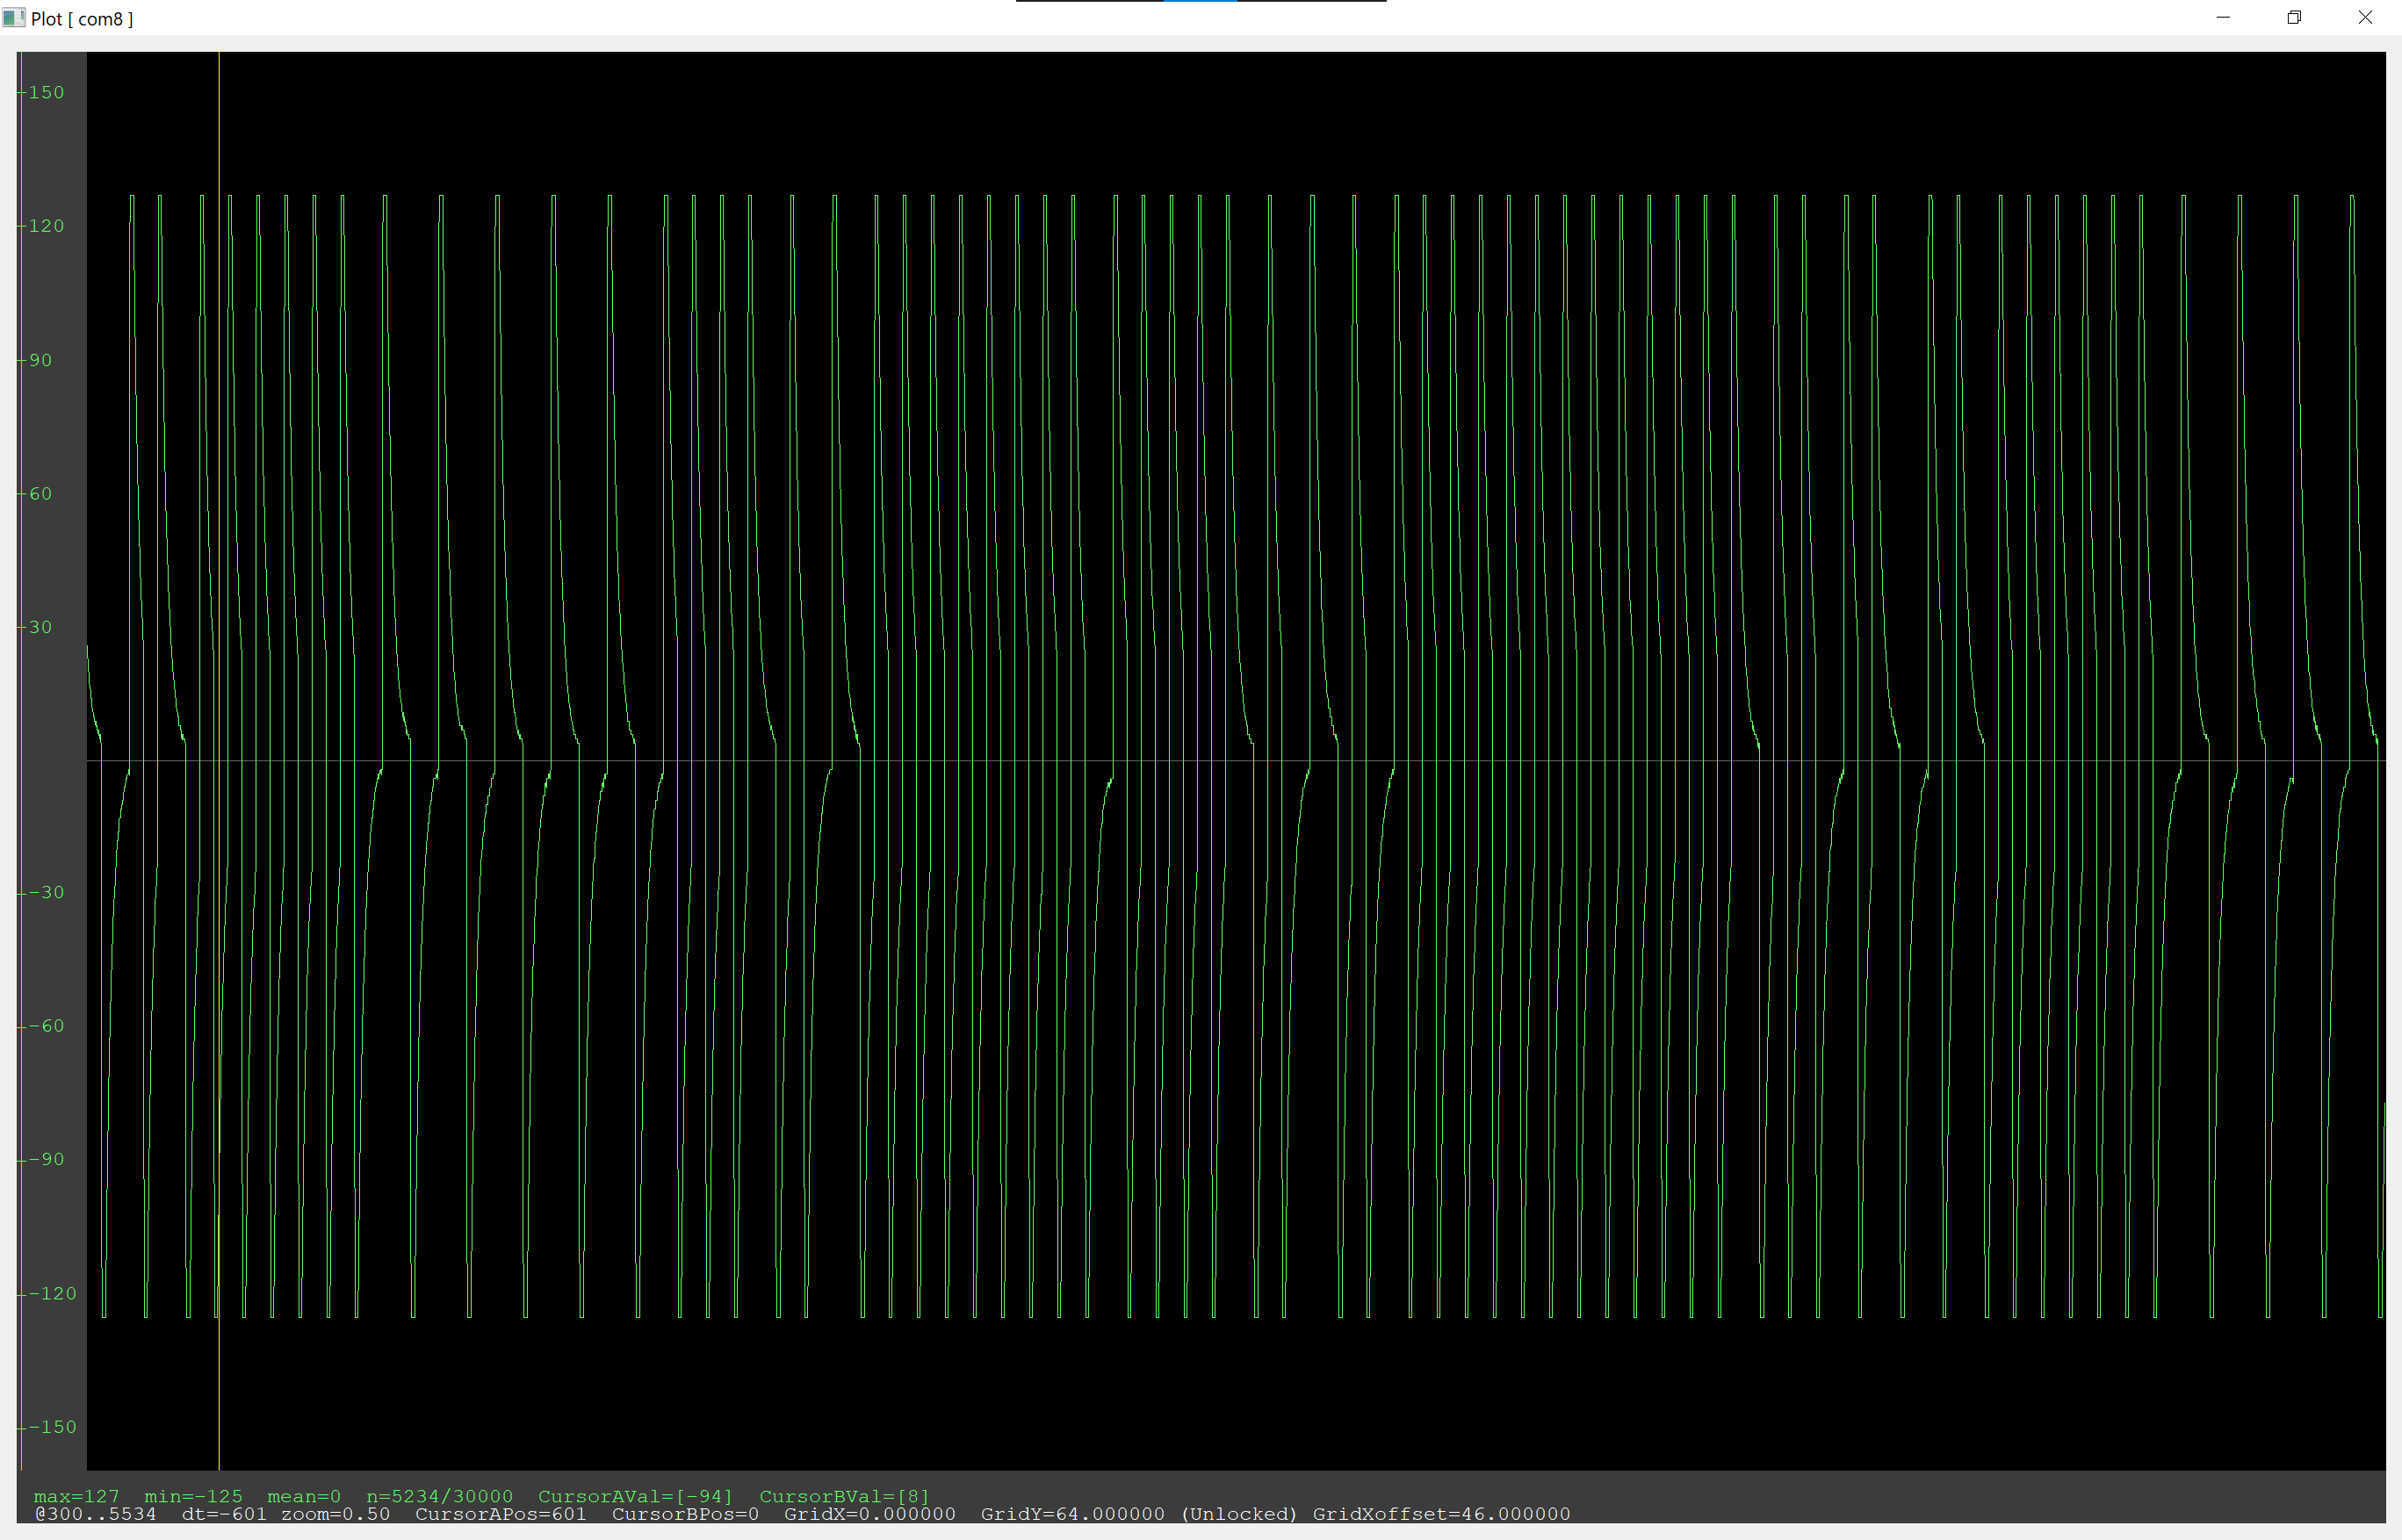This screenshot has width=2402, height=1540.
Task: Click the 150 y-axis label
Action: coord(46,92)
